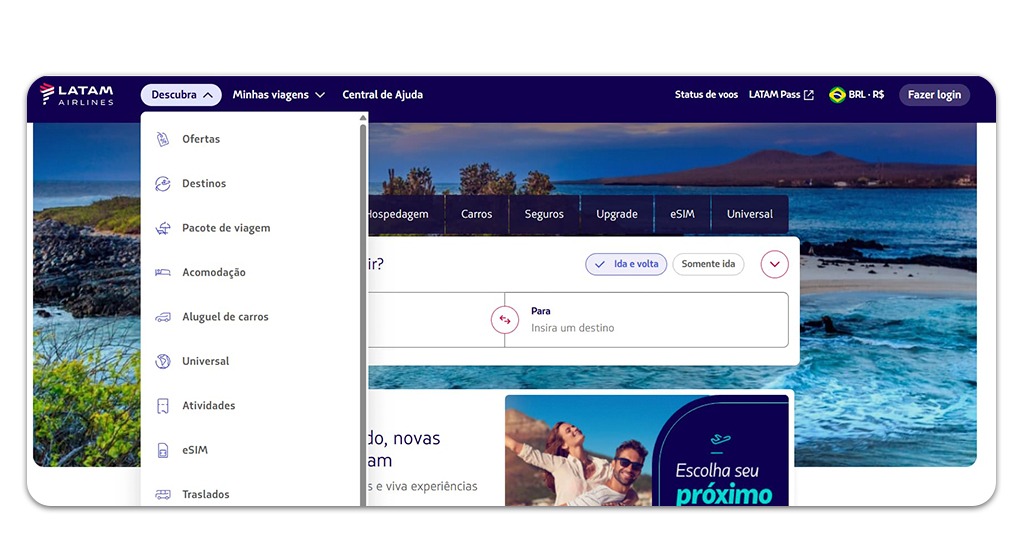Click the Brazil flag icon

[x=837, y=95]
